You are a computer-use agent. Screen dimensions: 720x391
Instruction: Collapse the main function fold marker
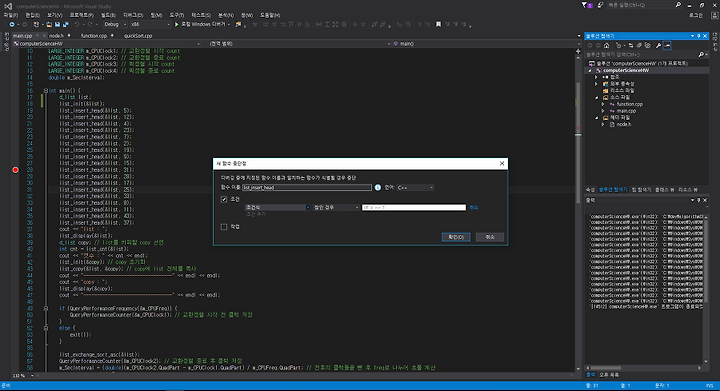[45, 91]
